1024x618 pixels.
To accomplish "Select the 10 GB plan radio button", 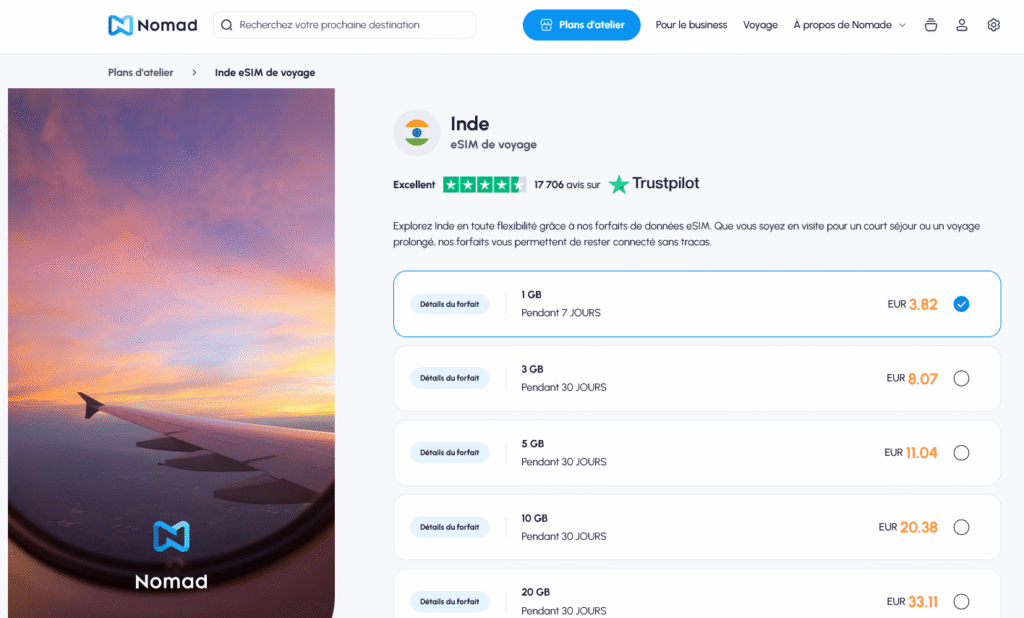I will (961, 527).
